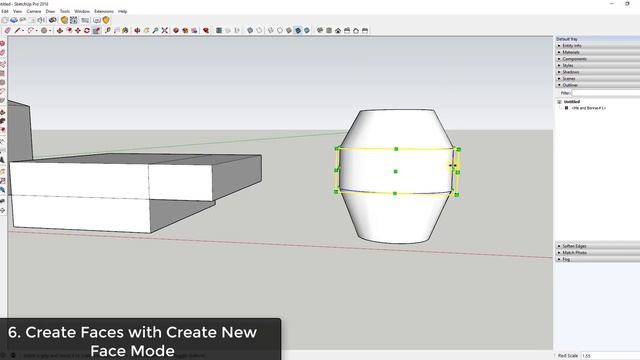The image size is (640, 360).
Task: Expand the Components panel
Action: pyautogui.click(x=598, y=59)
